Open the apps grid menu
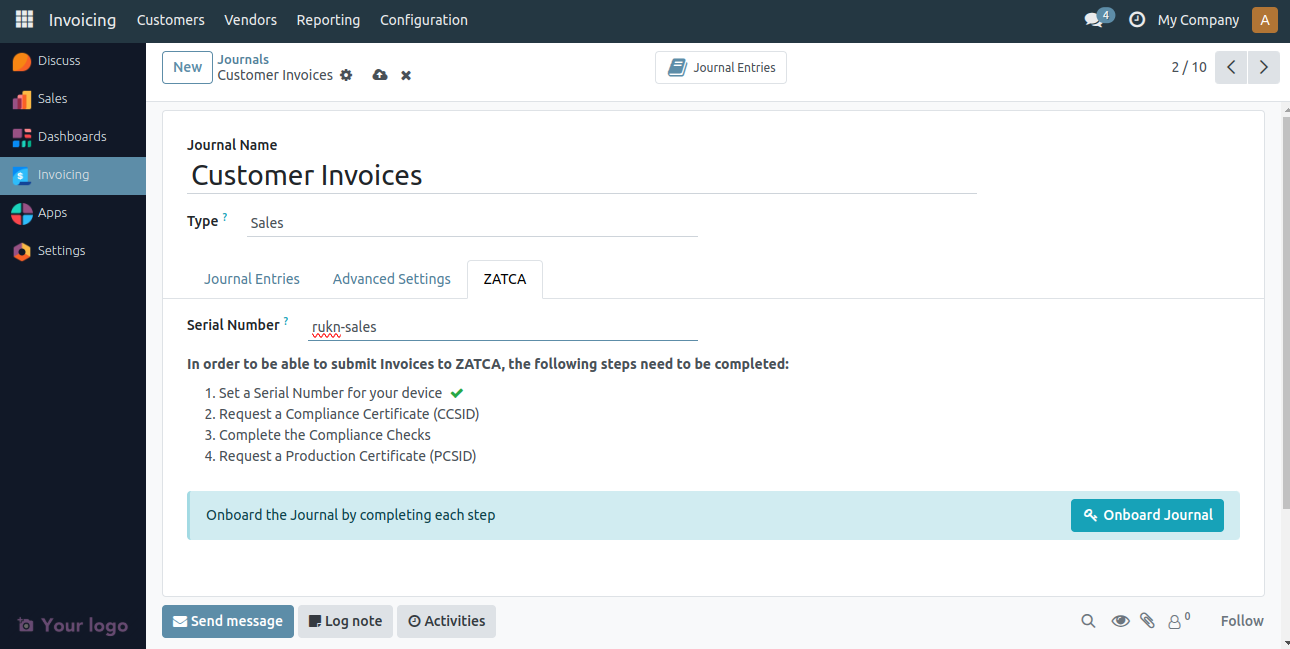Viewport: 1290px width, 649px height. click(23, 19)
